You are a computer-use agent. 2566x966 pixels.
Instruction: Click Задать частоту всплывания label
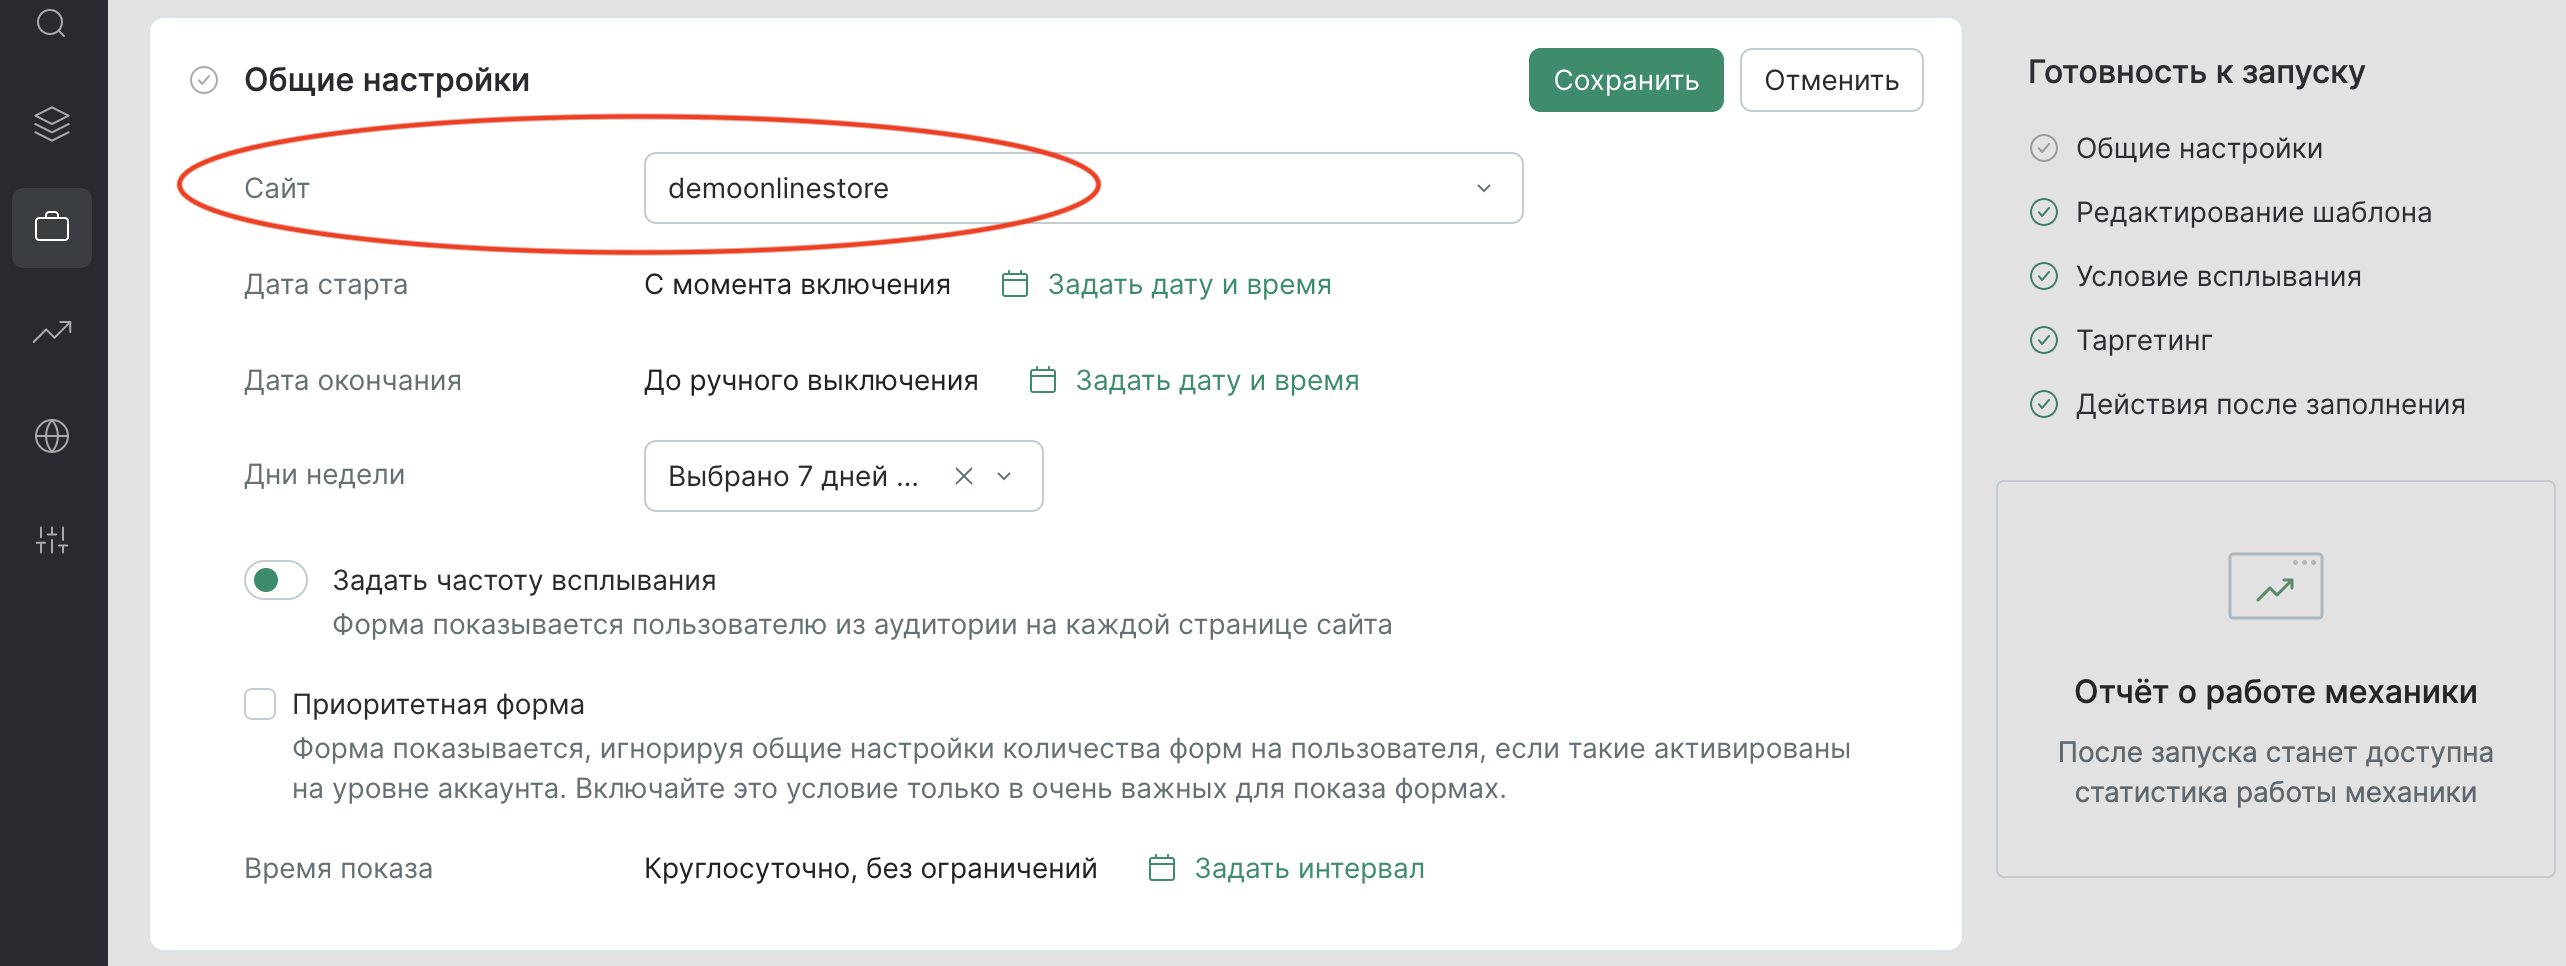[x=525, y=580]
